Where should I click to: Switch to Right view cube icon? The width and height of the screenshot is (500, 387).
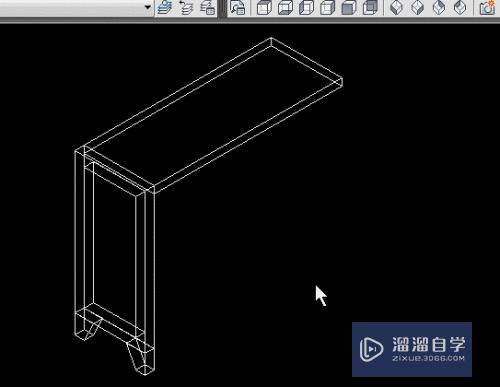pyautogui.click(x=327, y=8)
